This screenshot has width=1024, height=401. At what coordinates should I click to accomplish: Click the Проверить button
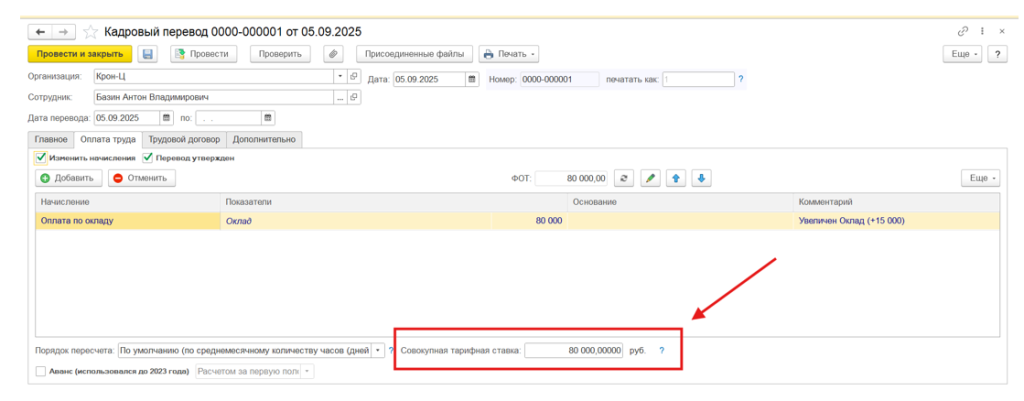(x=280, y=54)
